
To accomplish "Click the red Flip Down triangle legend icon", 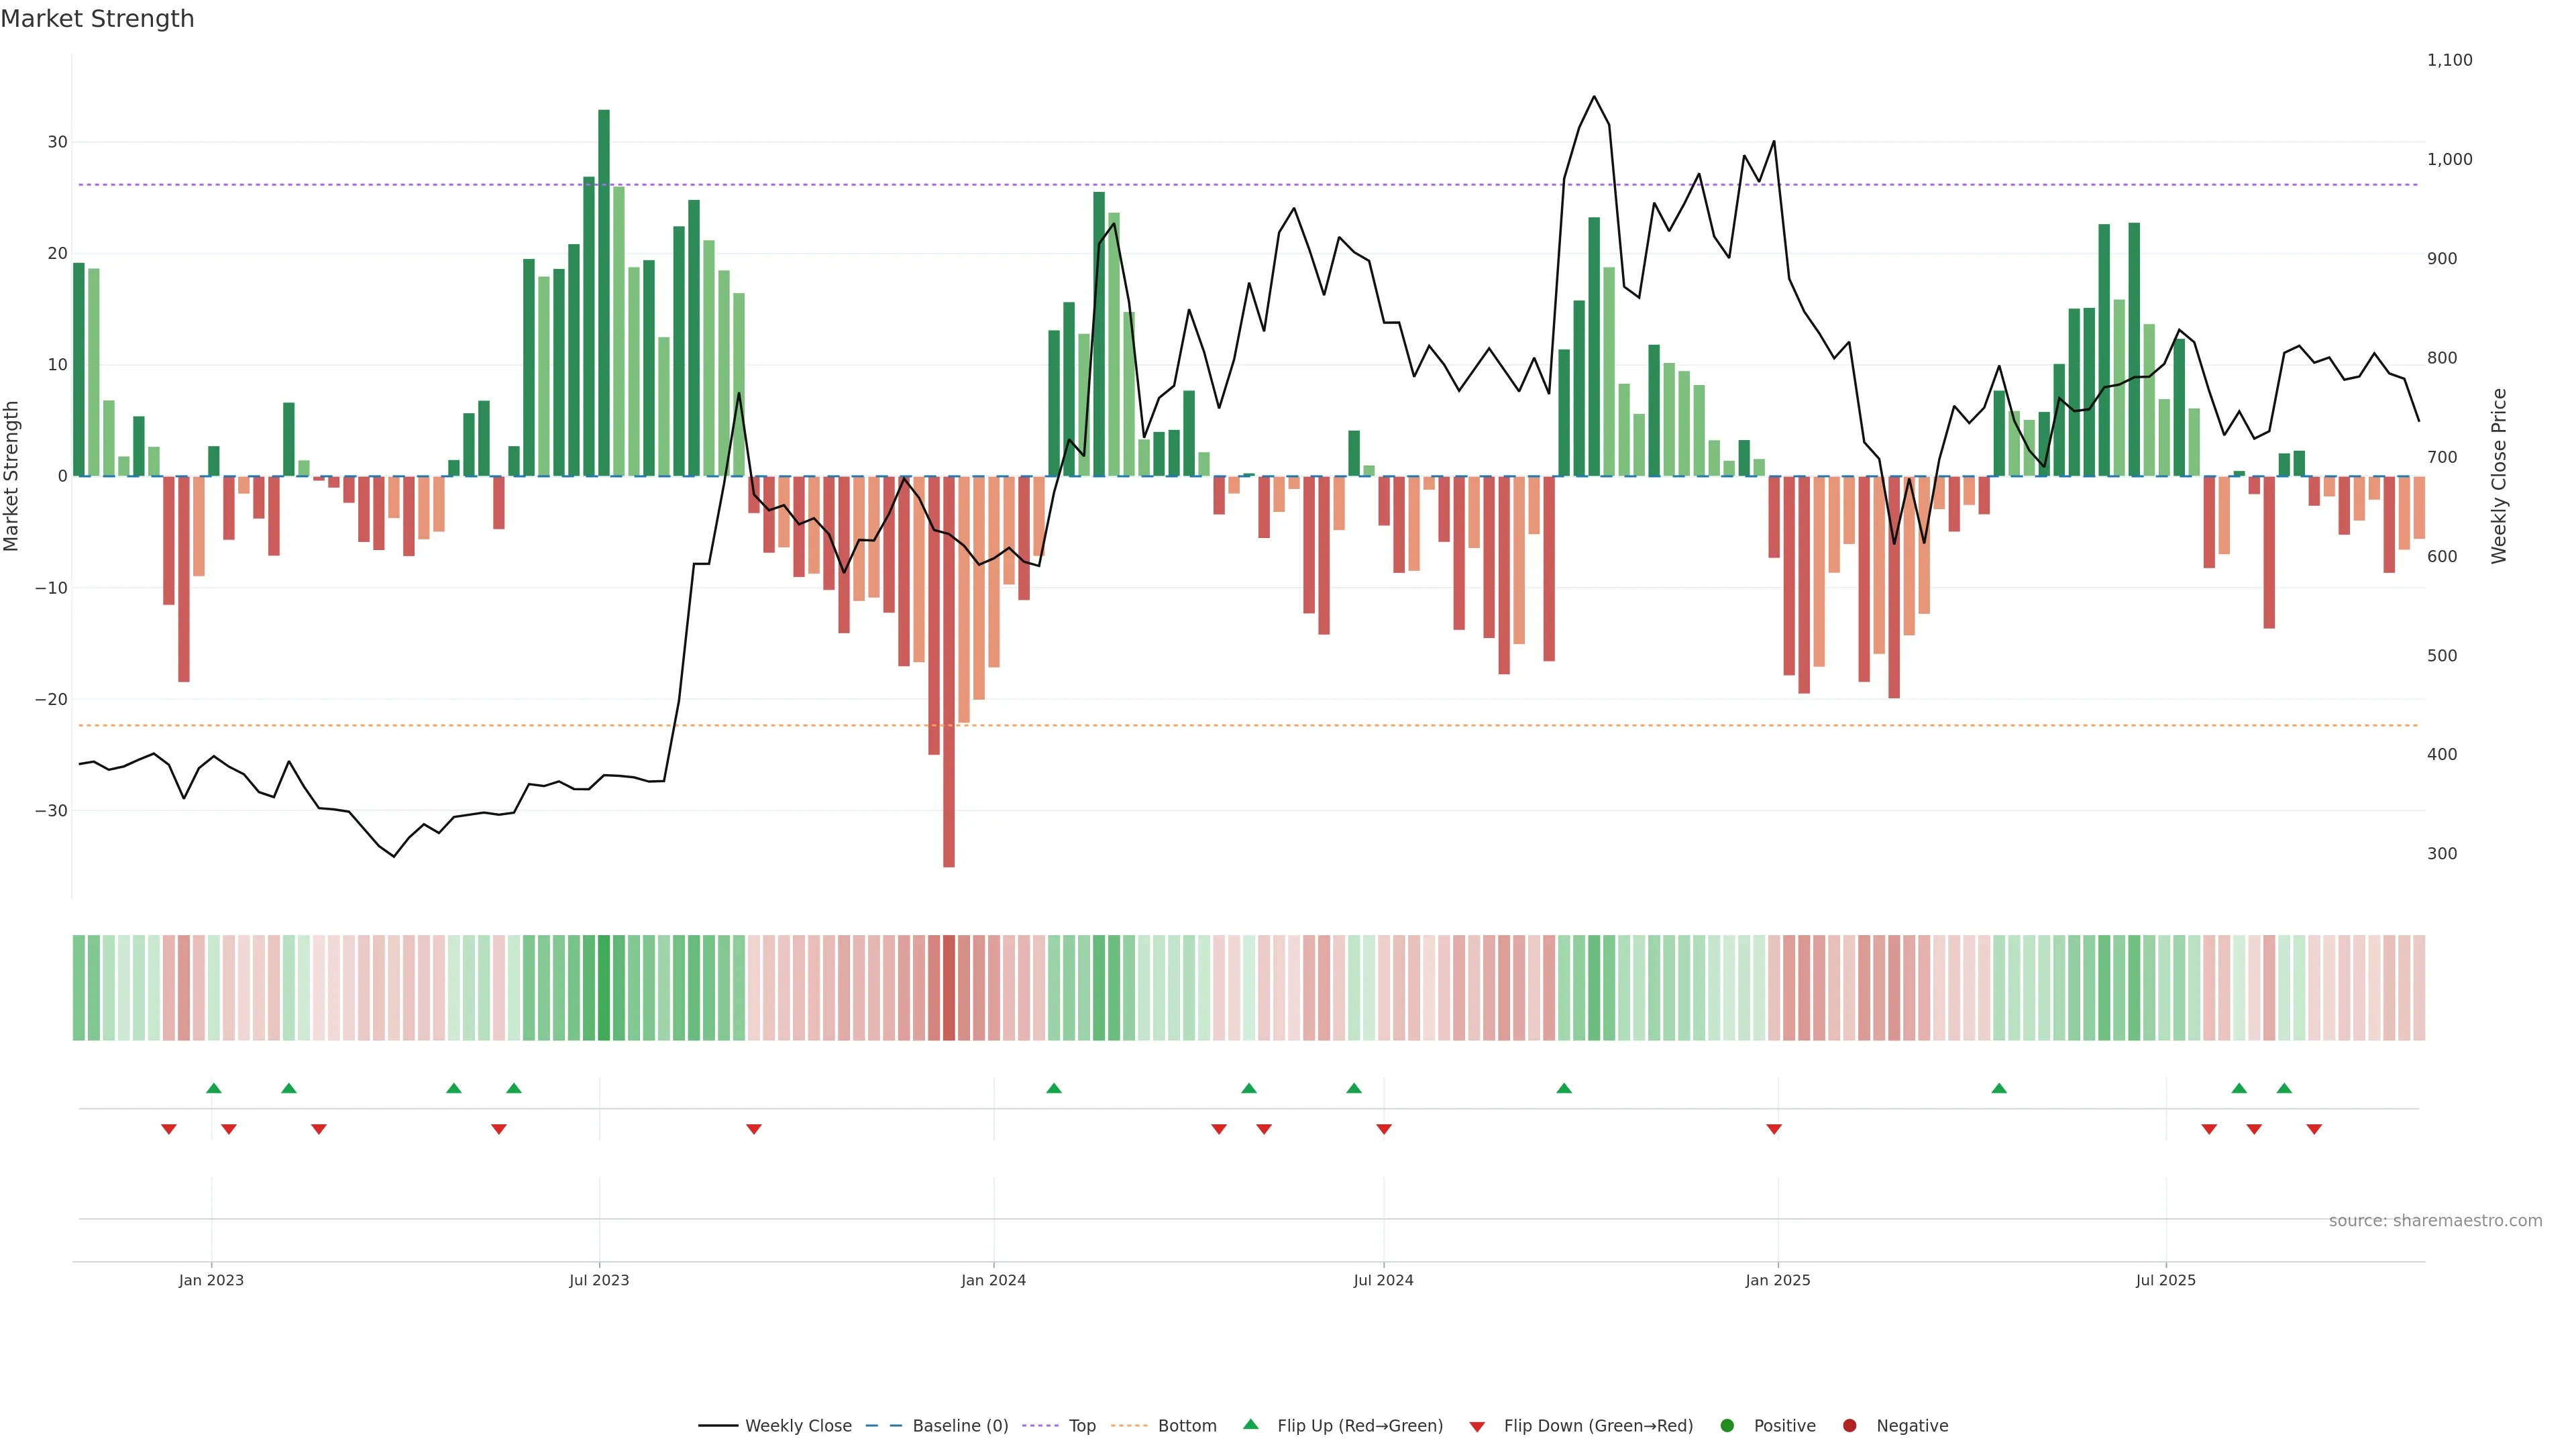I will point(1477,1427).
